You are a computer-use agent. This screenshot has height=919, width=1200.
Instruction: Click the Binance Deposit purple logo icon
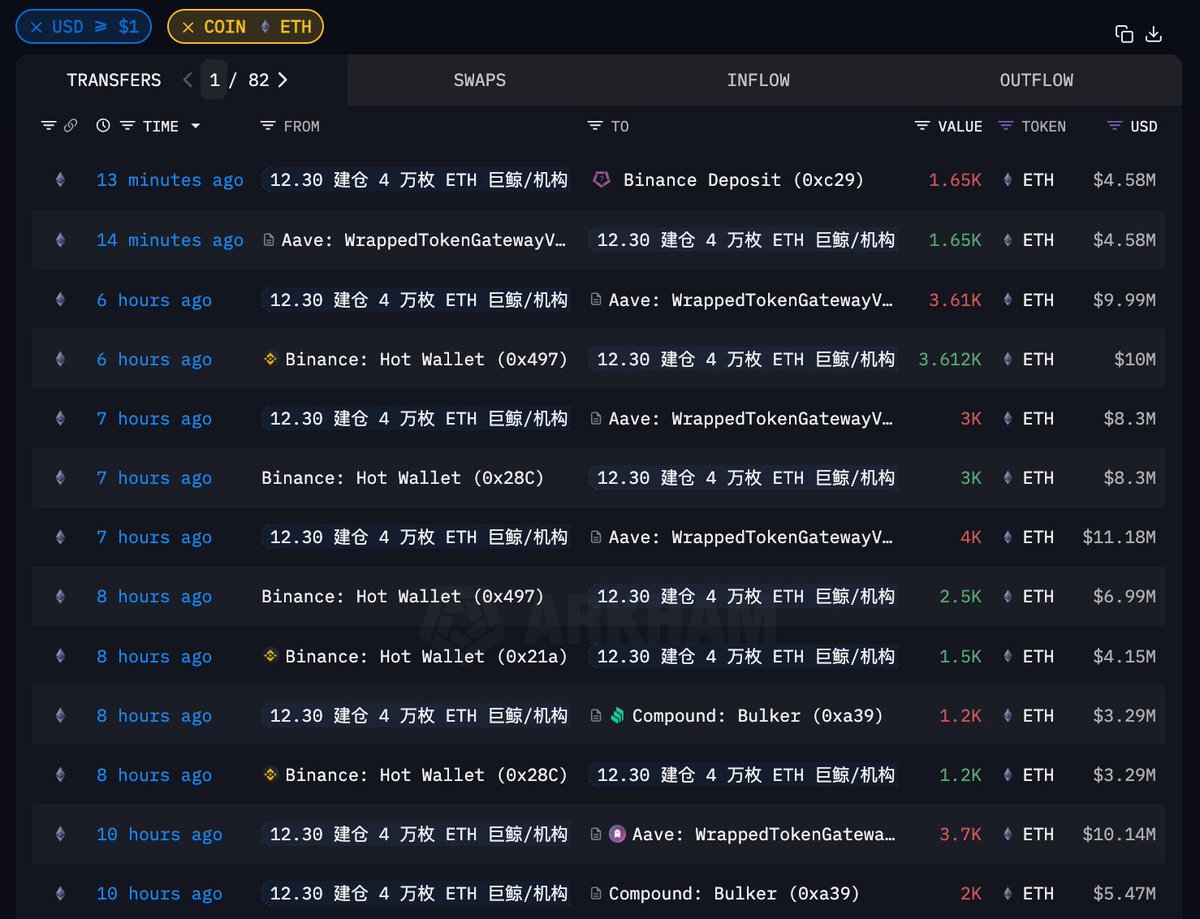[x=602, y=180]
